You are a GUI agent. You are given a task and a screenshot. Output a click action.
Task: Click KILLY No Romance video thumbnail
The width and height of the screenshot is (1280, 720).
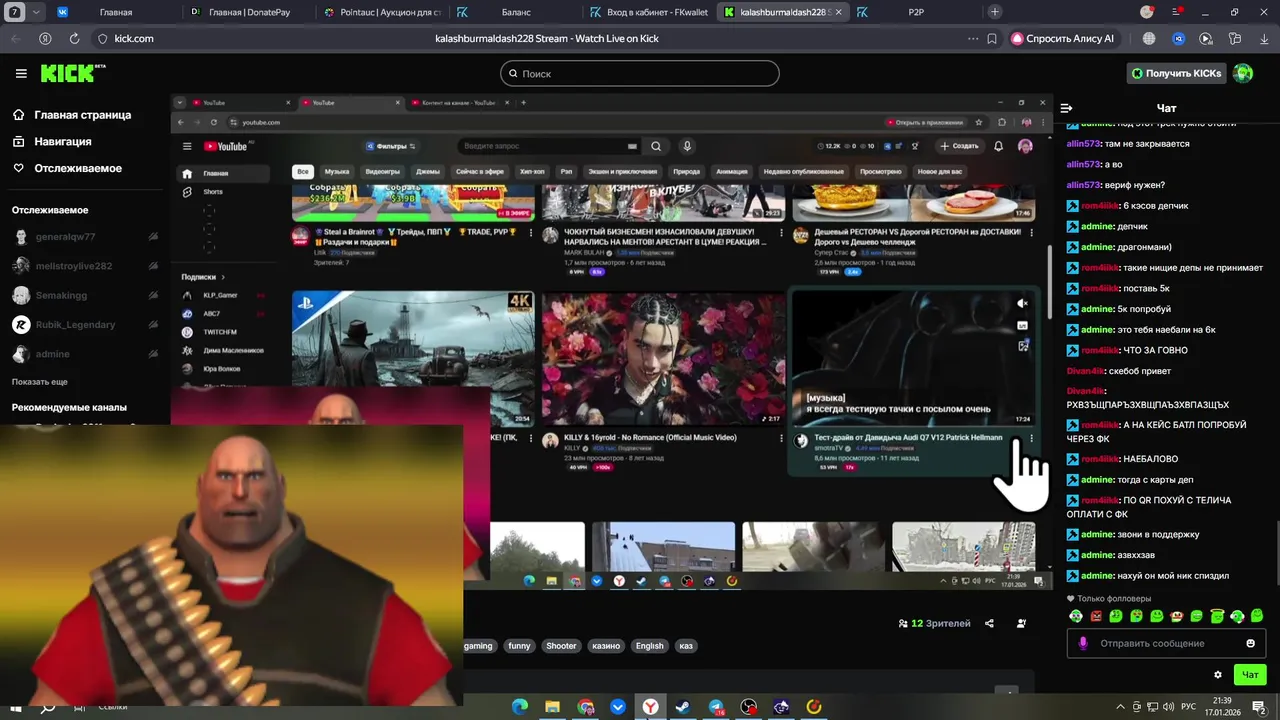pyautogui.click(x=663, y=358)
